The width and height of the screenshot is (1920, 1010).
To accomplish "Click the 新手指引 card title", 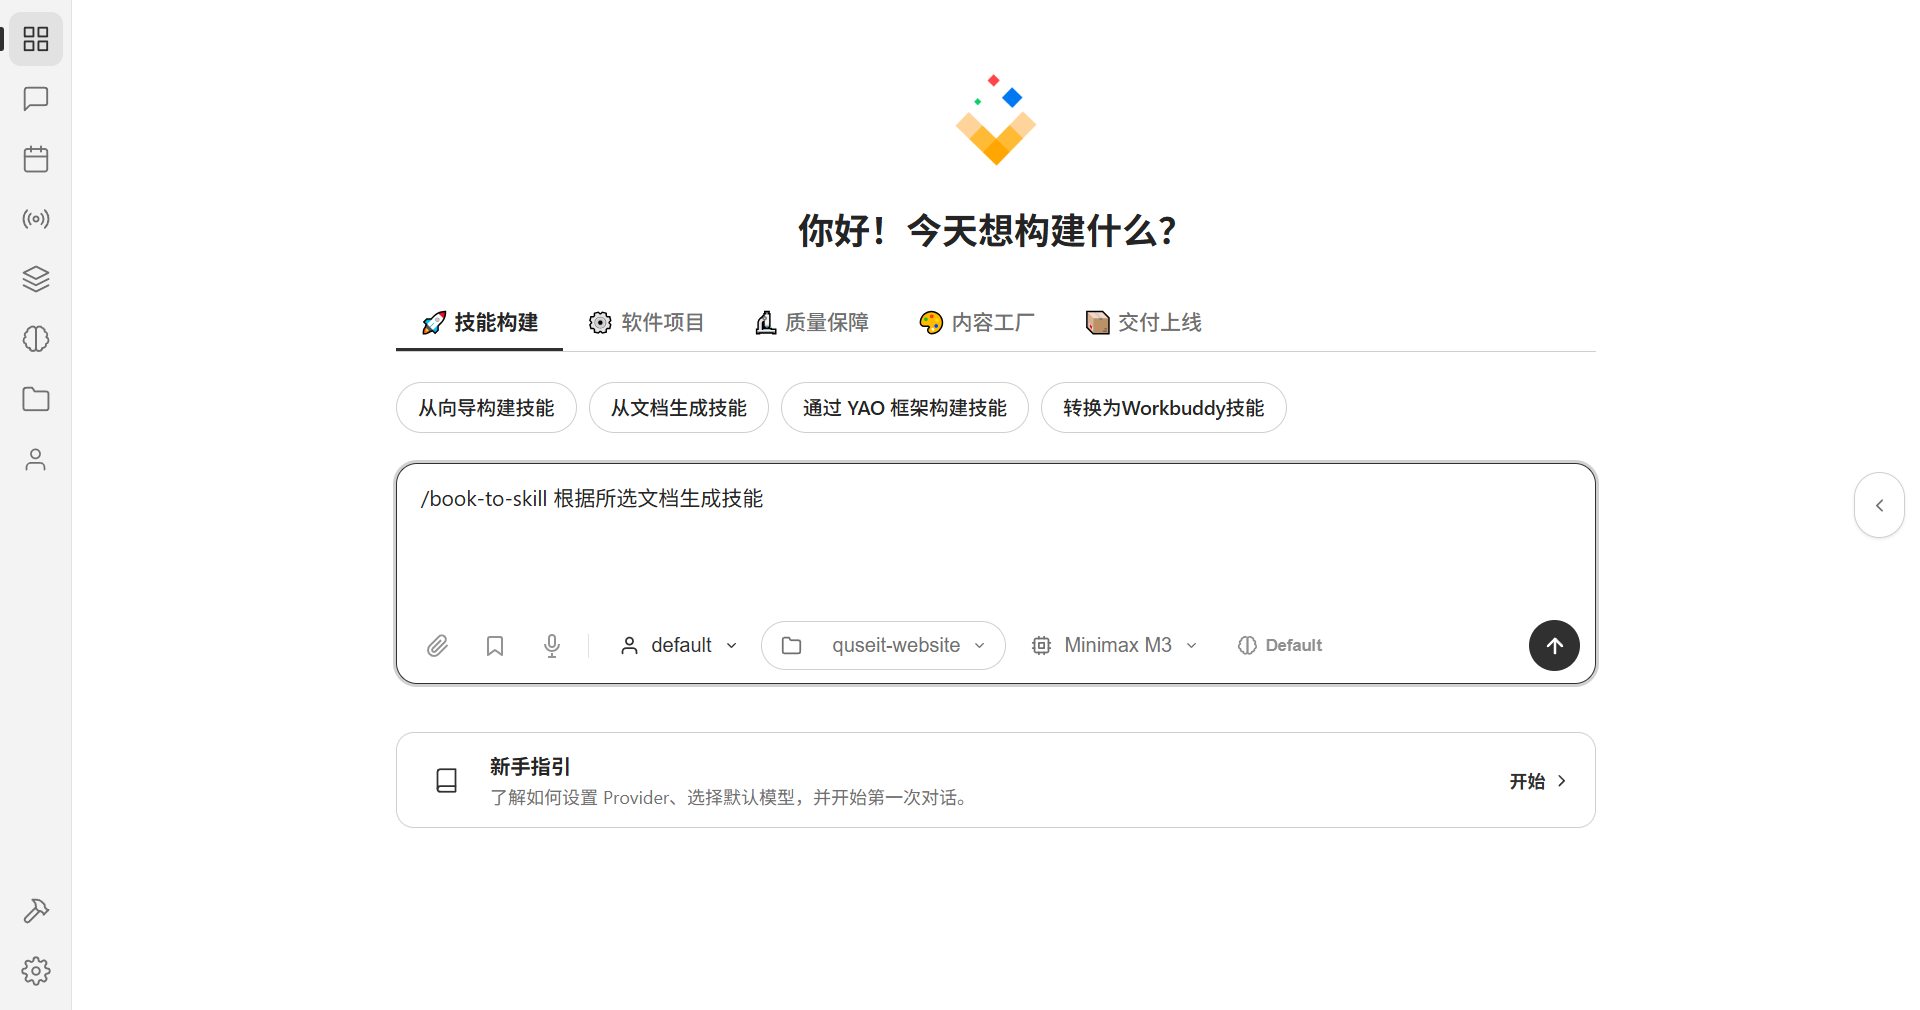I will tap(530, 767).
